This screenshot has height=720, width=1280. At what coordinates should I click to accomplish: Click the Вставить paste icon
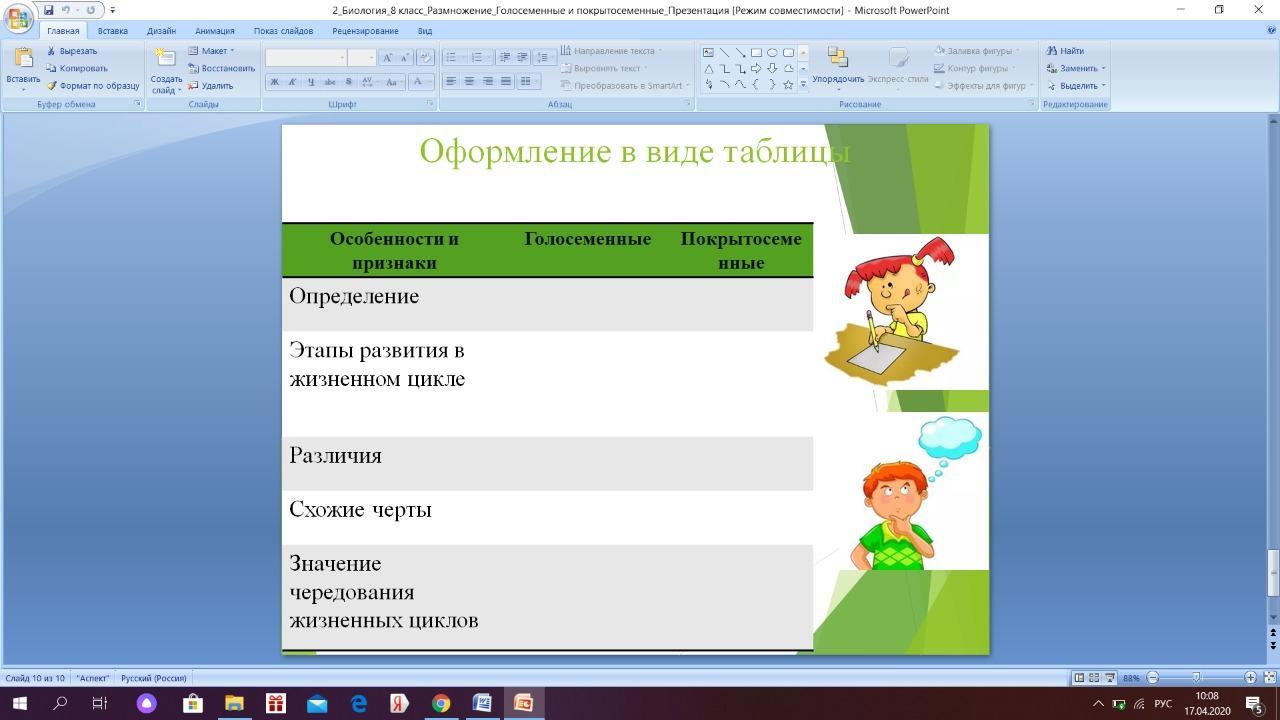23,60
